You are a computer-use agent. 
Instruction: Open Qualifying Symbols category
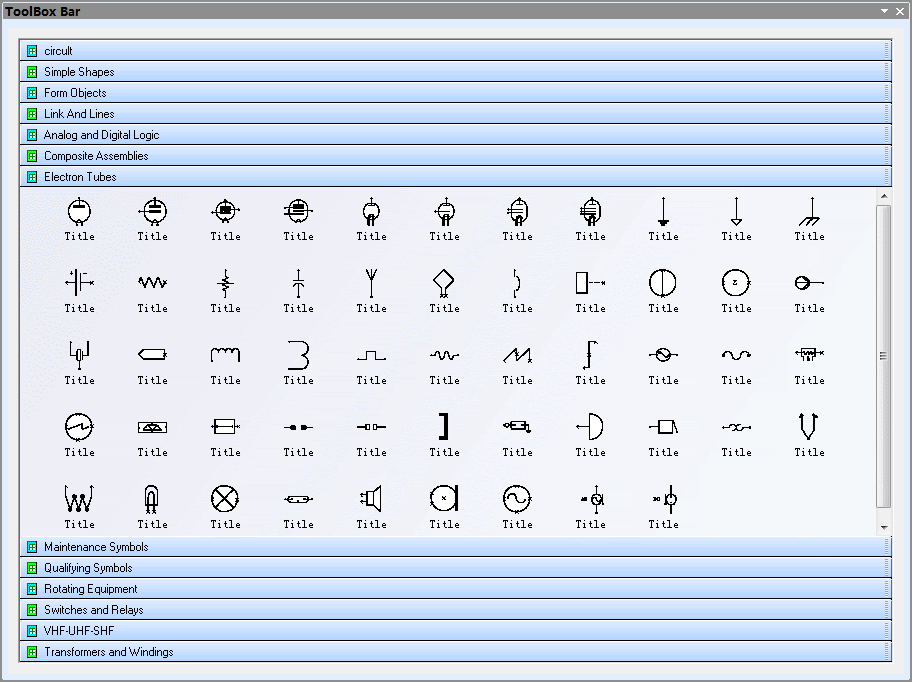pyautogui.click(x=455, y=567)
